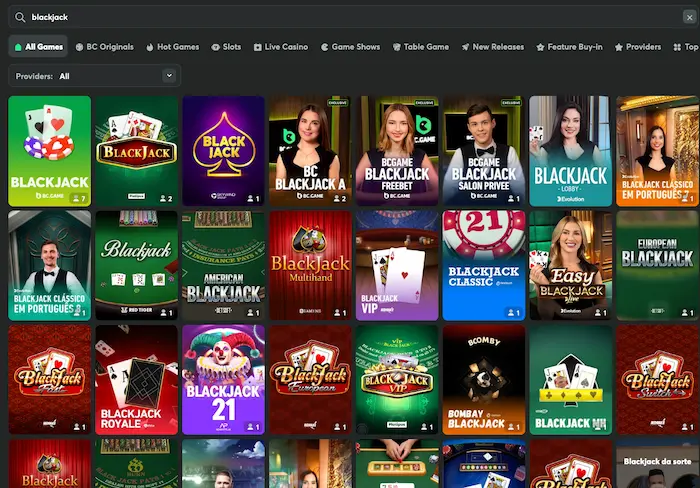Viewport: 700px width, 488px height.
Task: Open the purple spade Black Jack game
Action: tap(223, 151)
